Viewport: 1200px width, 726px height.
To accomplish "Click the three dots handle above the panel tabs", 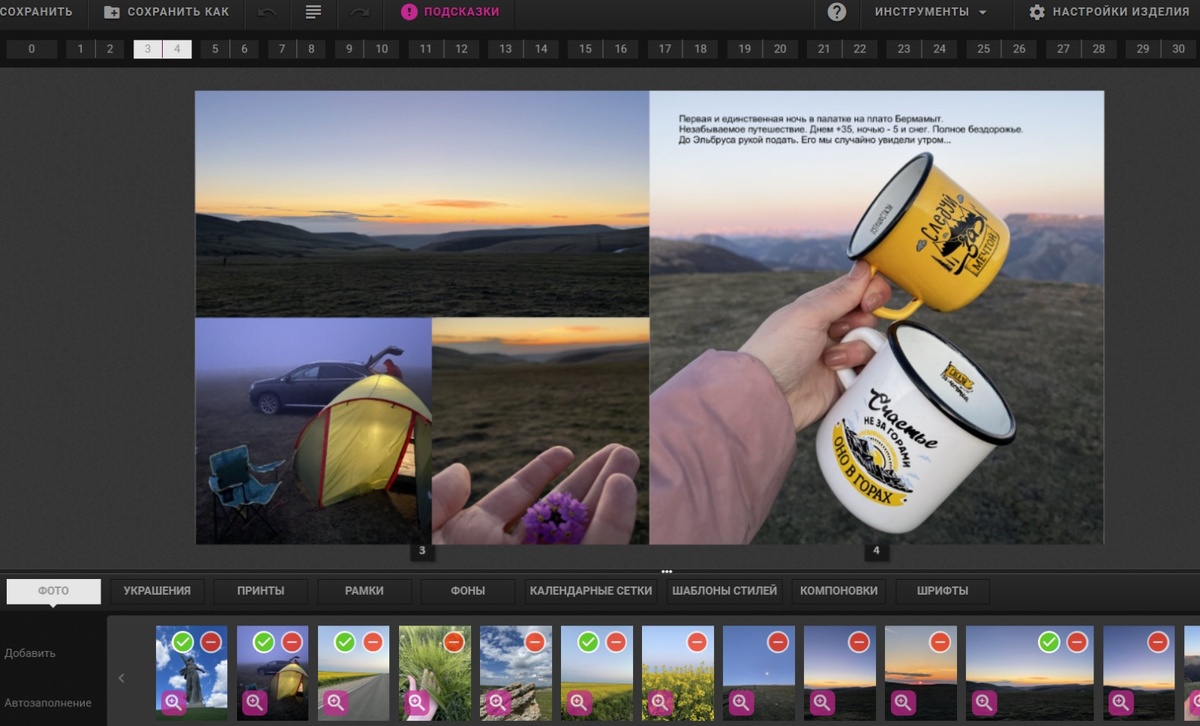I will coord(667,572).
